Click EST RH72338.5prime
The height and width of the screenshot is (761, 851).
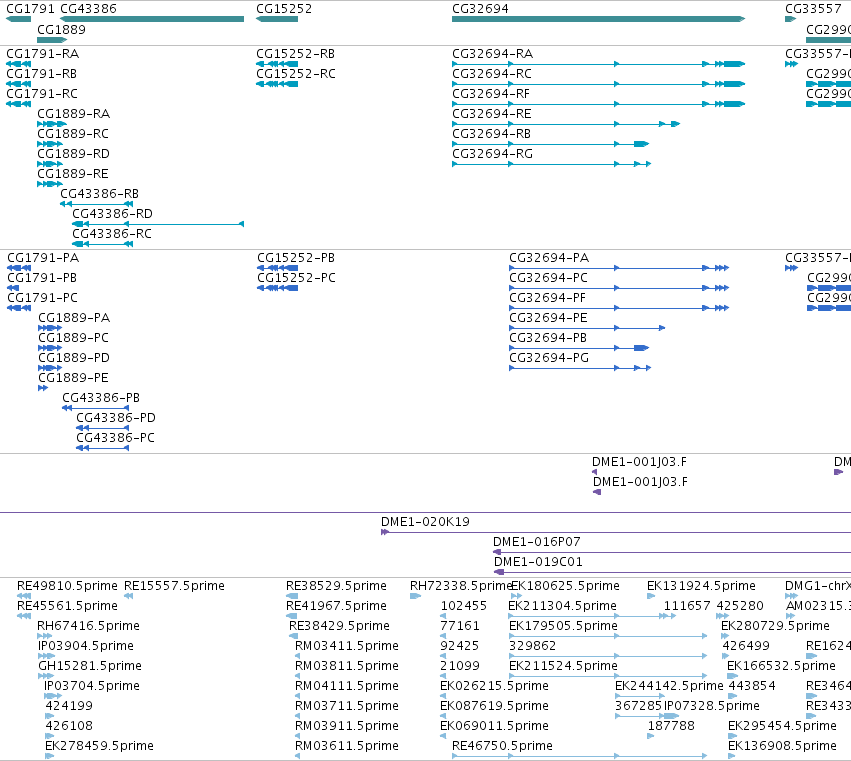tap(415, 596)
